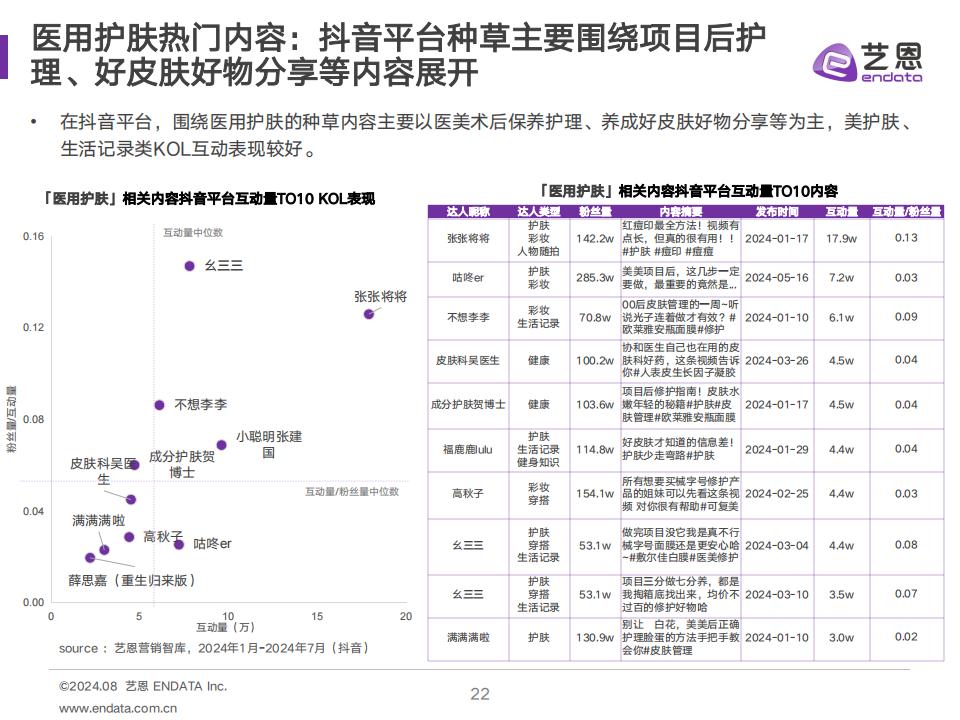The width and height of the screenshot is (960, 720).
Task: Click the 3.5w interaction count cell
Action: pos(842,594)
